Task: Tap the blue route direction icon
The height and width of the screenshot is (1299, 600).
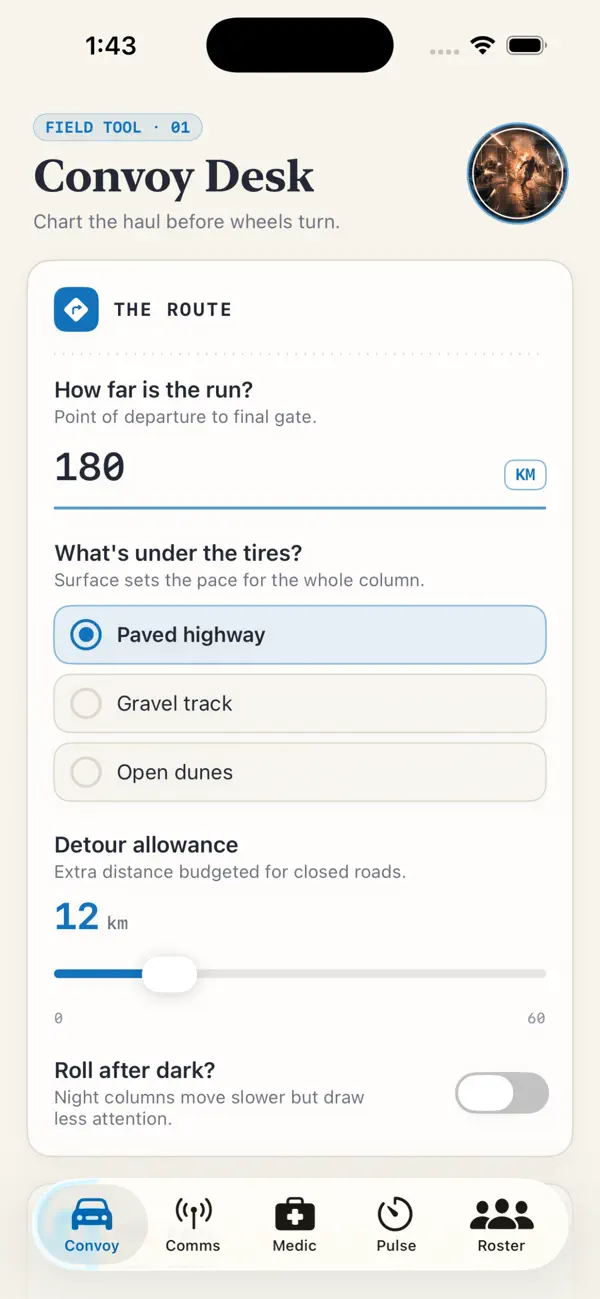Action: click(x=76, y=309)
